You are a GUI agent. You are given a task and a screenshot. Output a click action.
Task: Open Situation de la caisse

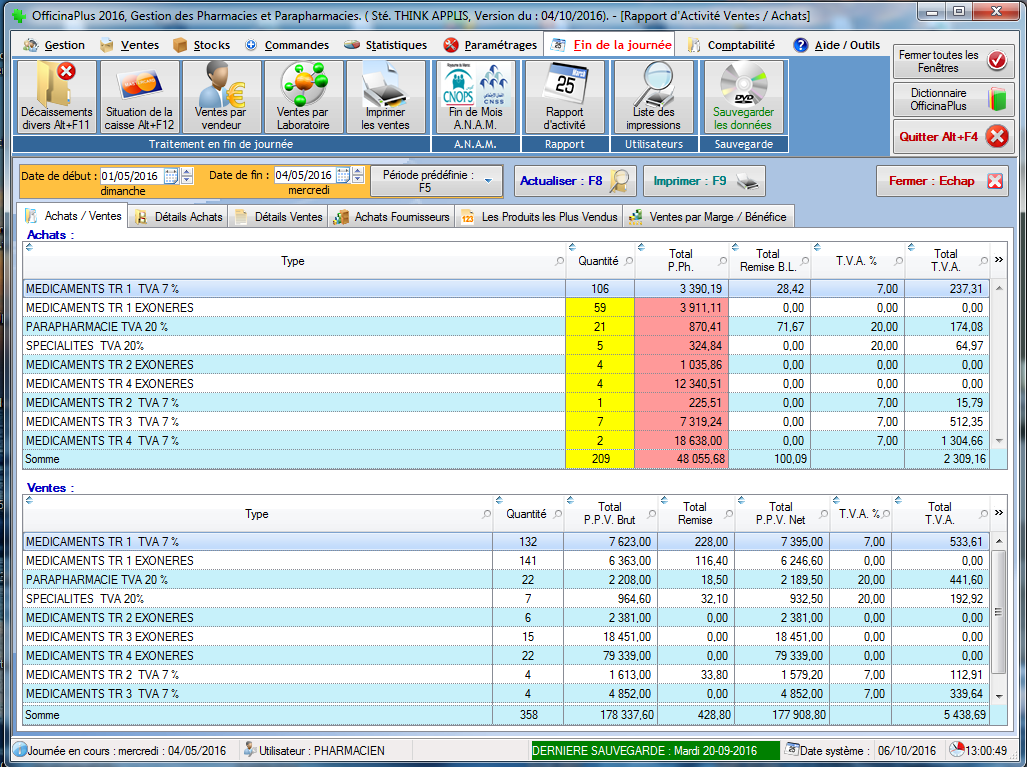click(139, 96)
